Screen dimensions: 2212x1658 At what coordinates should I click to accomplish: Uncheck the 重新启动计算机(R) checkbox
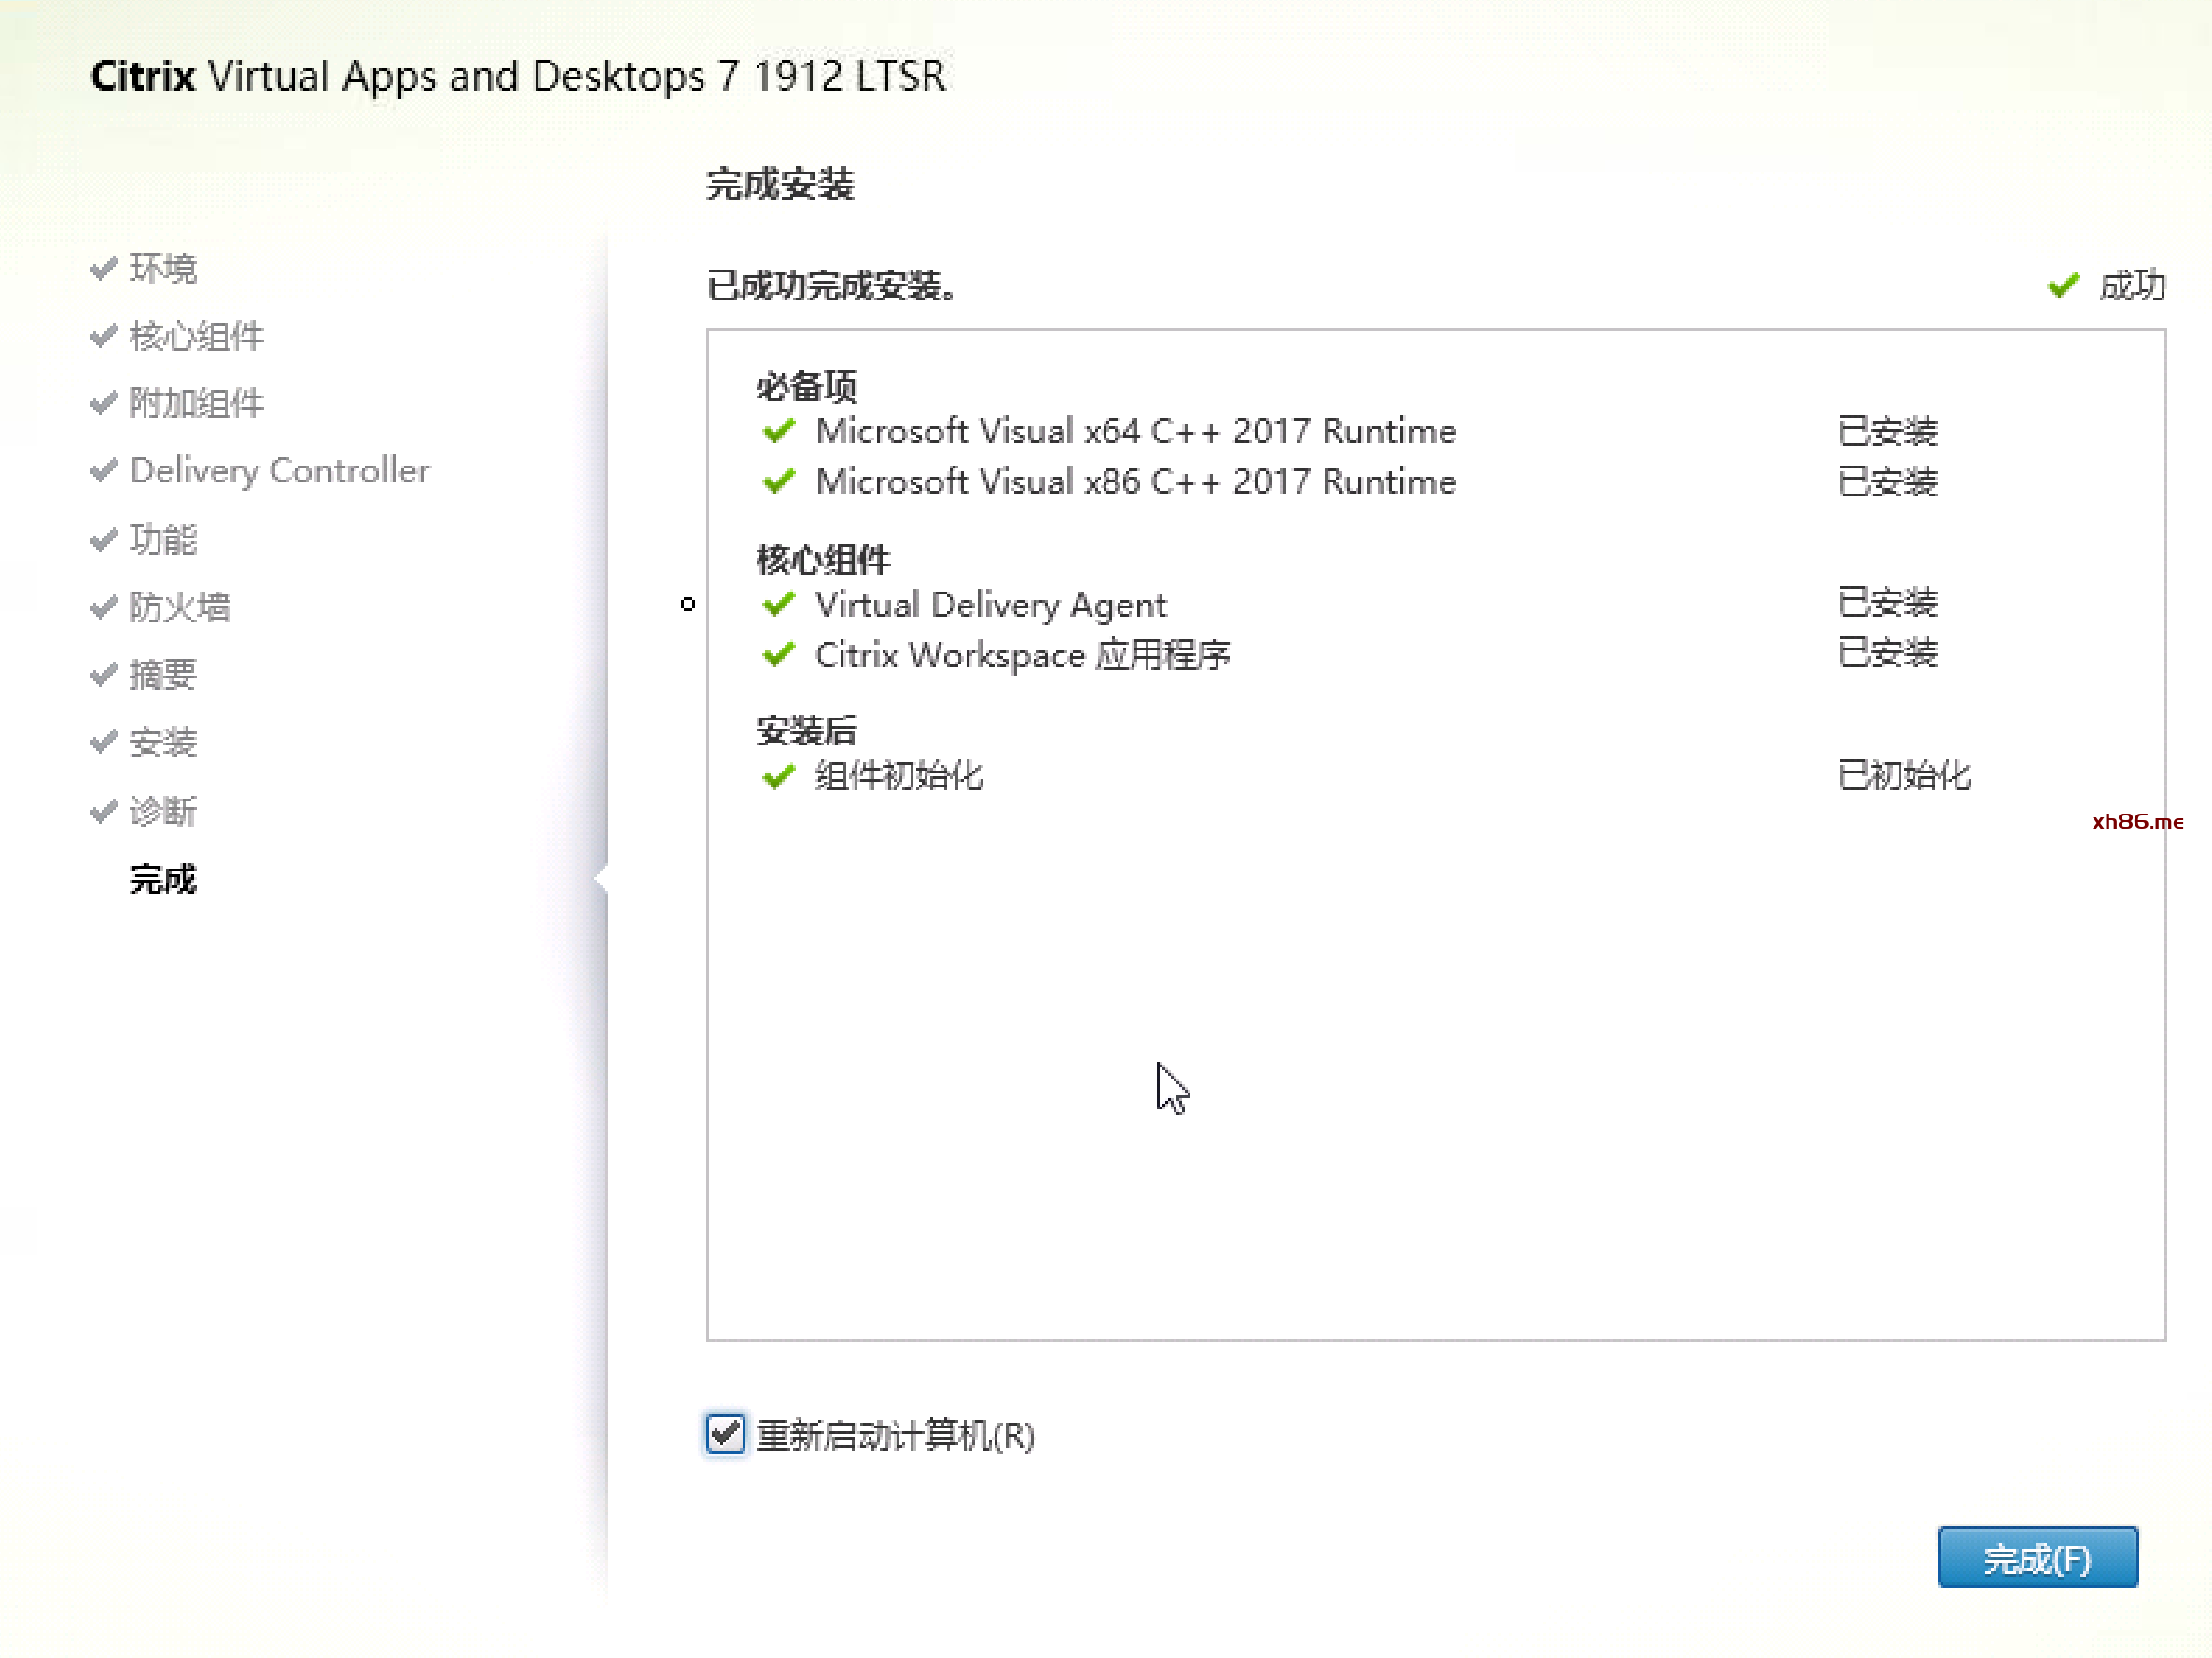[725, 1434]
